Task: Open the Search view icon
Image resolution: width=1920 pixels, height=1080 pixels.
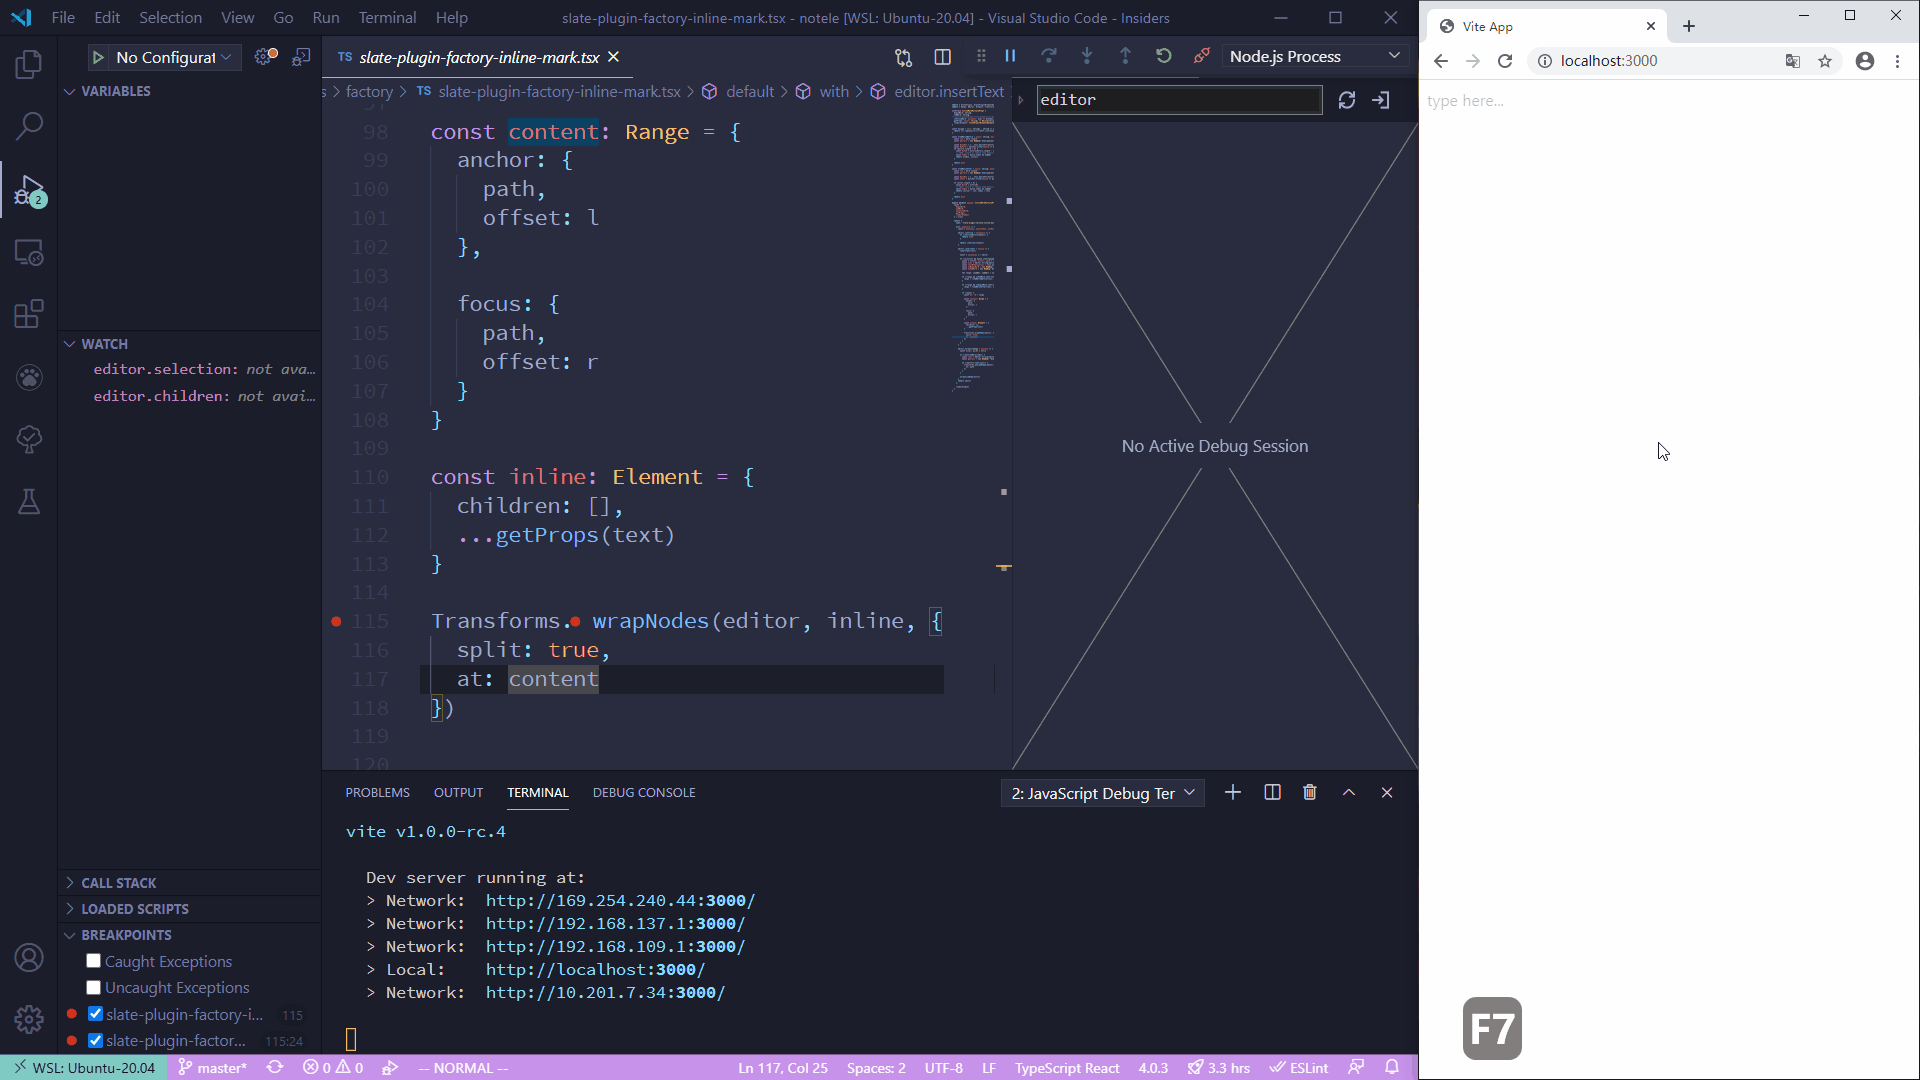Action: pyautogui.click(x=29, y=126)
